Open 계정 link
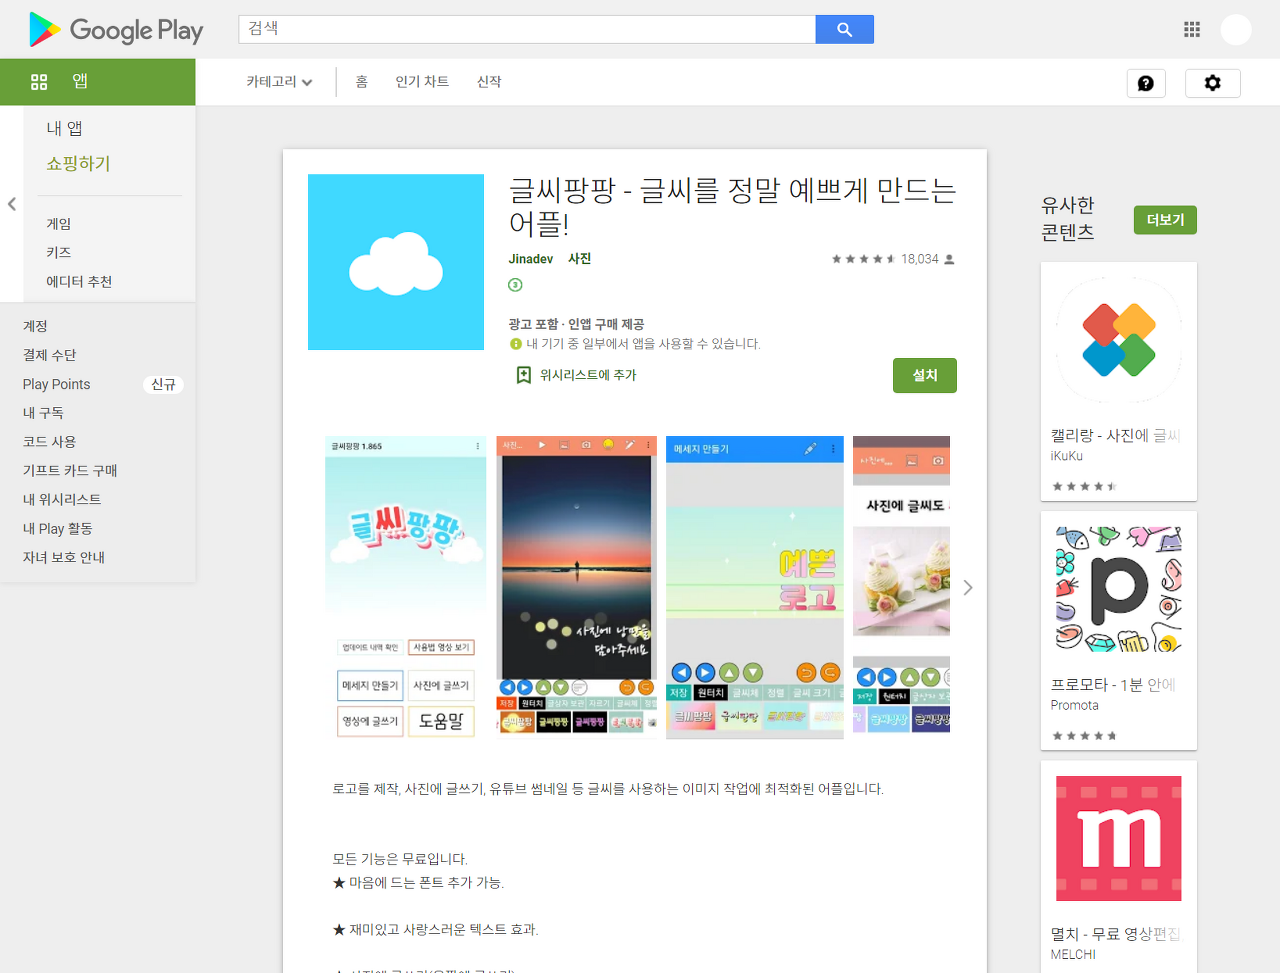 point(35,326)
